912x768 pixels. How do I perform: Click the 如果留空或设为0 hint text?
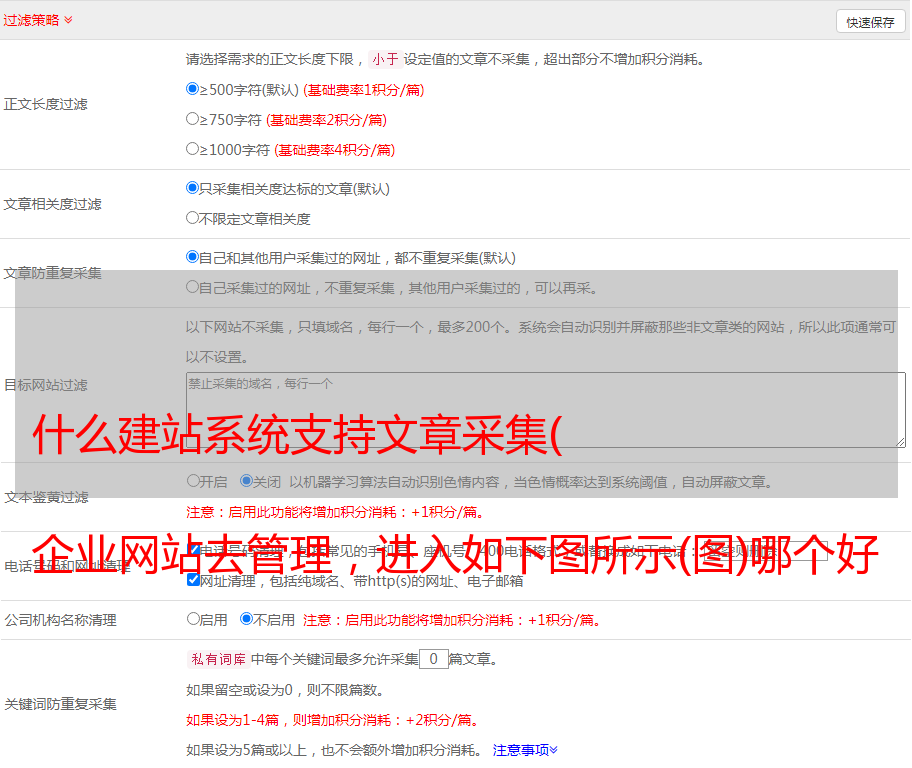click(286, 690)
